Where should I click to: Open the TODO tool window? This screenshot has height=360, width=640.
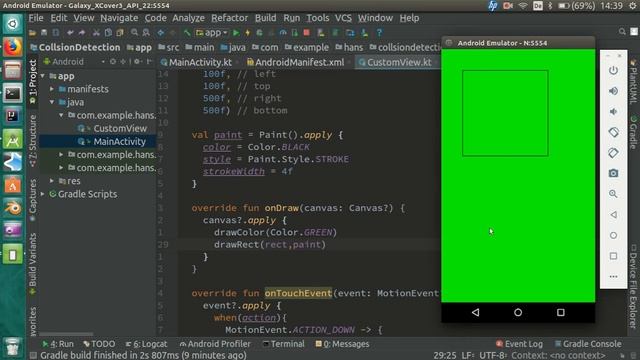[99, 344]
